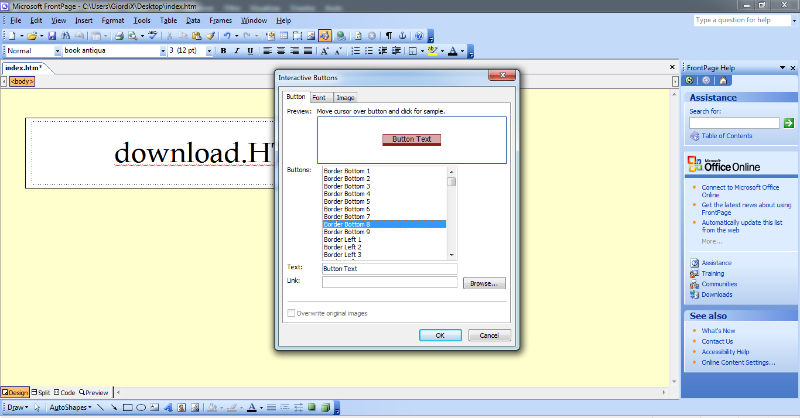This screenshot has width=800, height=418.
Task: Switch to the Font tab
Action: click(x=319, y=97)
